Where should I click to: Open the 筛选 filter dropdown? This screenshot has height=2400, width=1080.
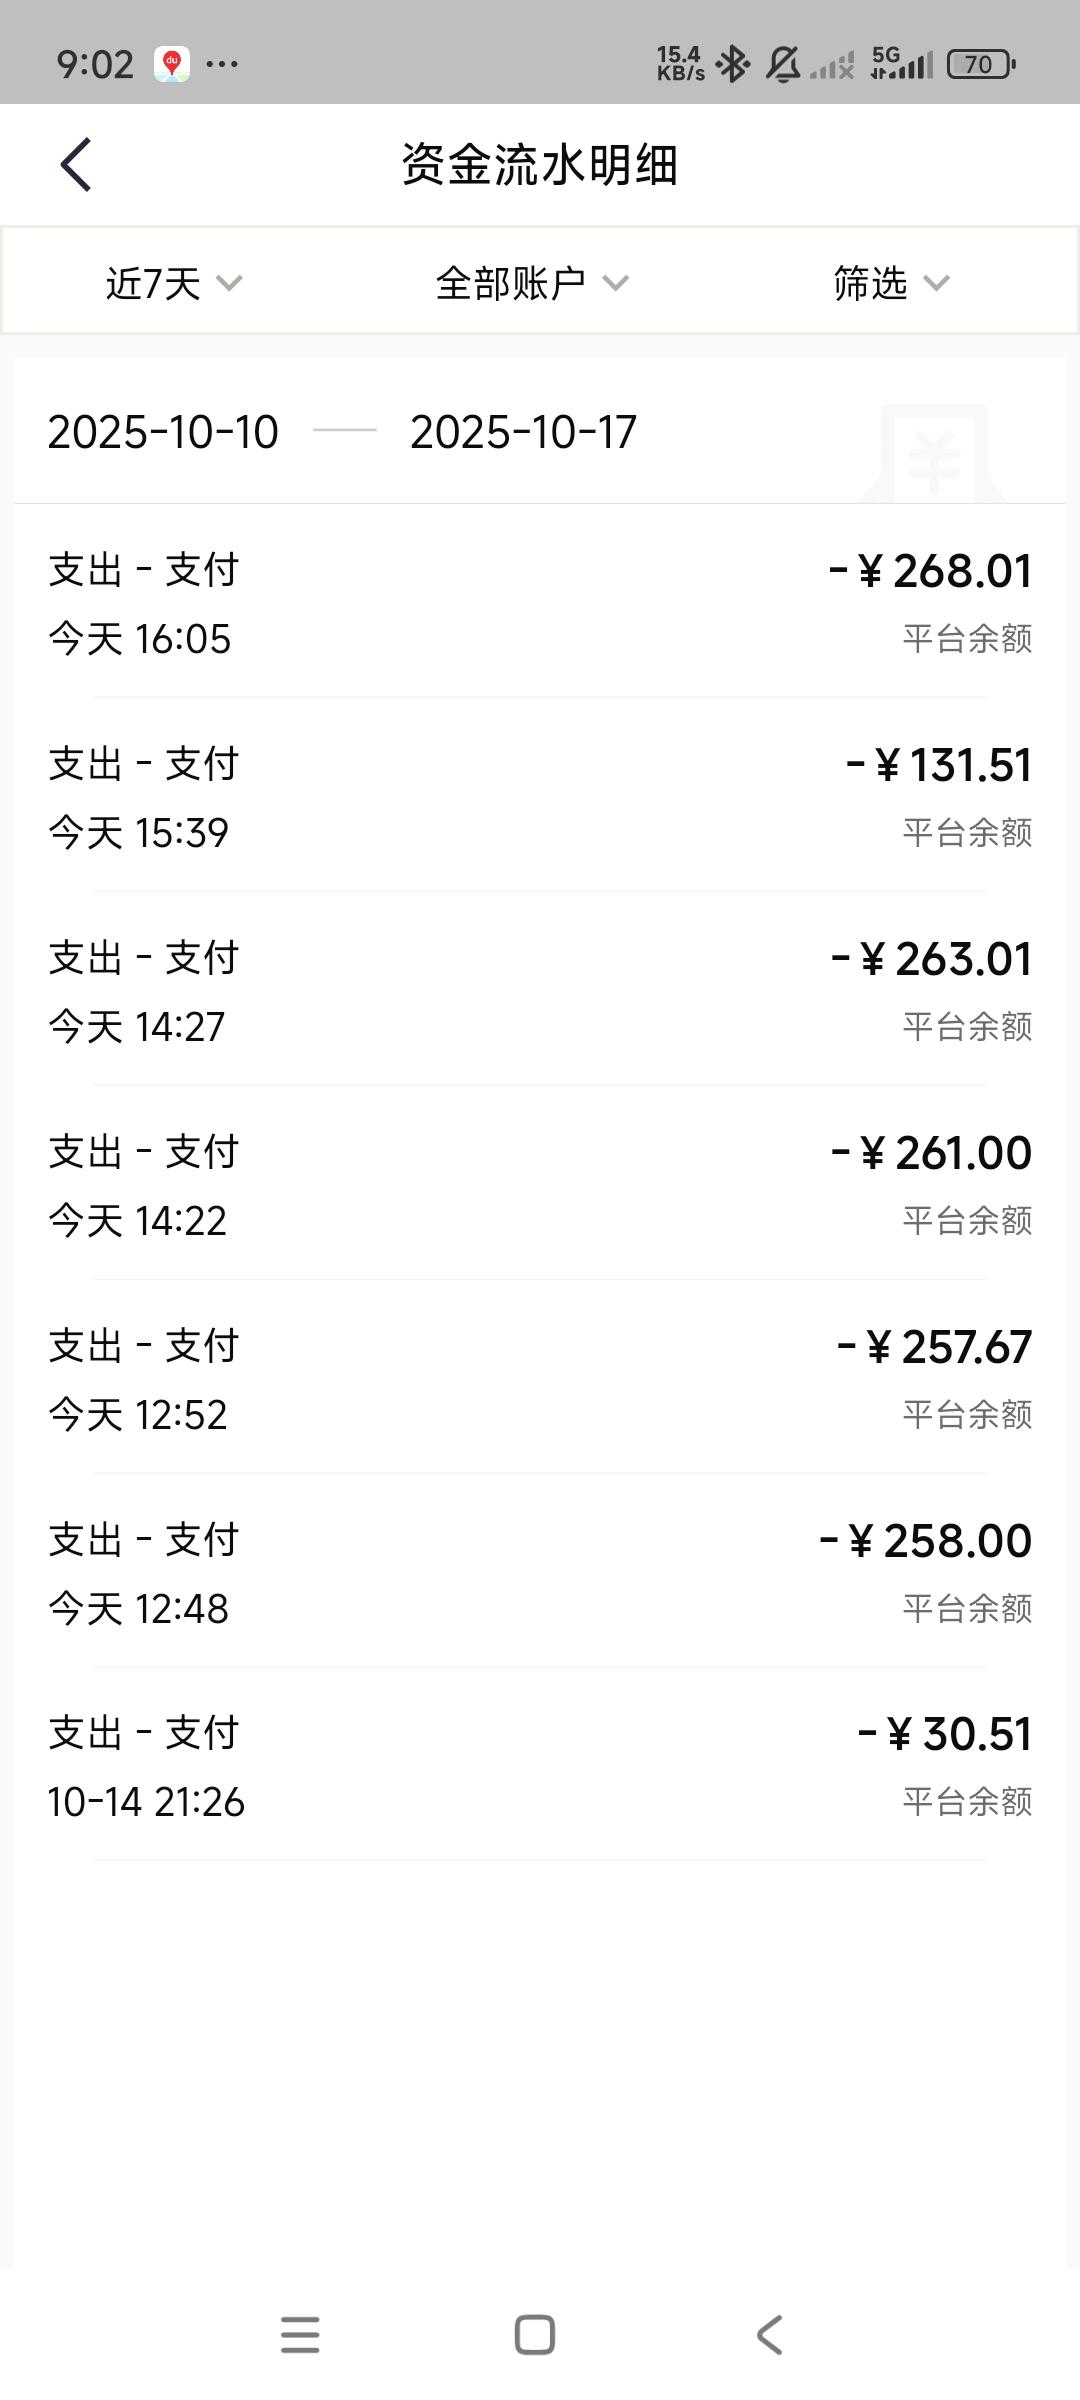890,283
